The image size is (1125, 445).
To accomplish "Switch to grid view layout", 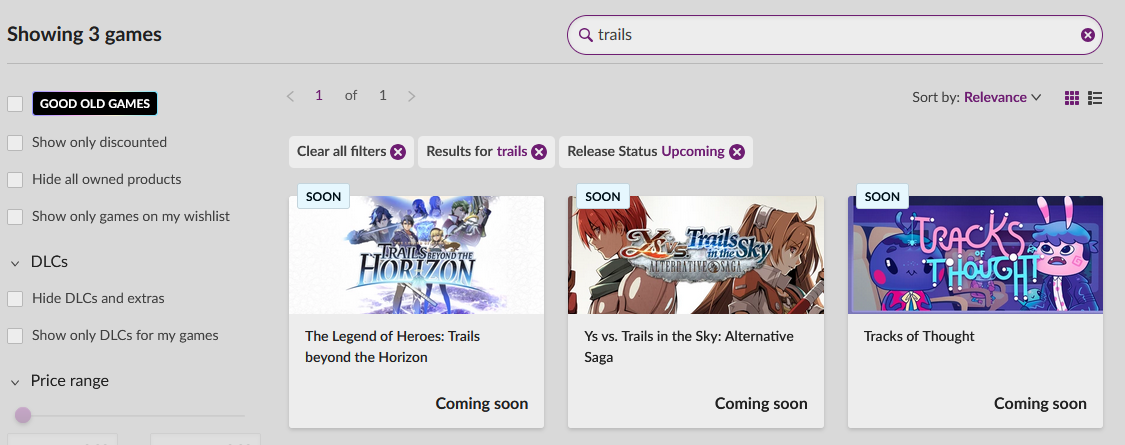I will 1072,98.
